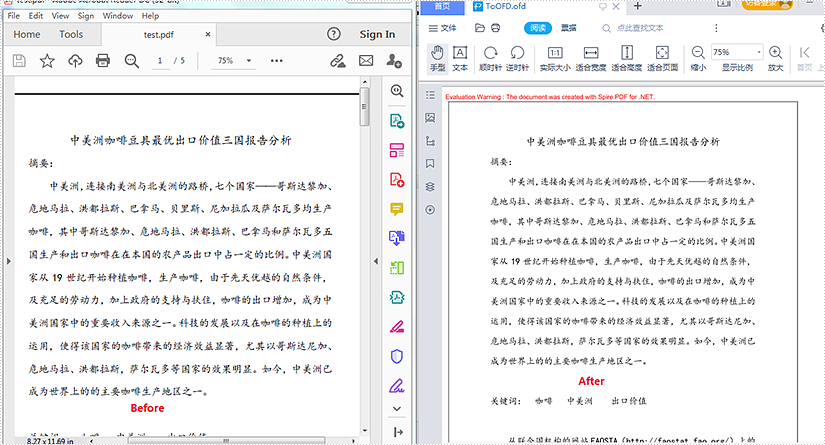
Task: Close the test.pdf tab
Action: (208, 34)
